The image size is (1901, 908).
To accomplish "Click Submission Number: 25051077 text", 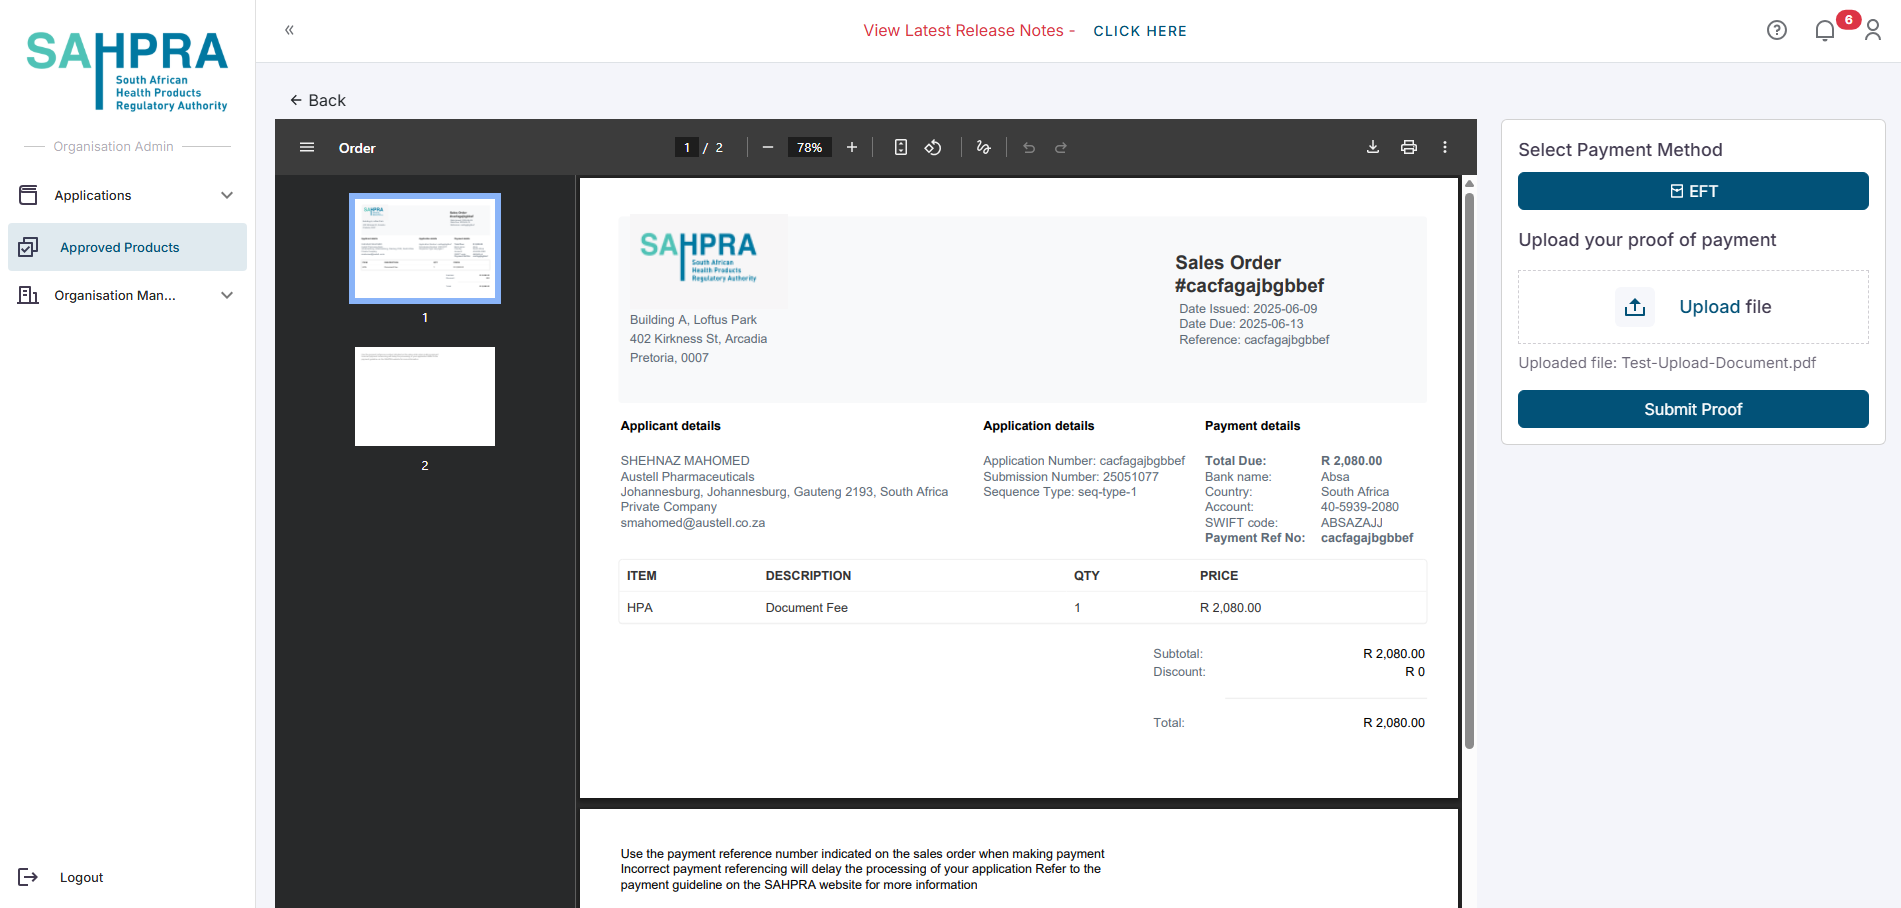I will (x=1071, y=477).
